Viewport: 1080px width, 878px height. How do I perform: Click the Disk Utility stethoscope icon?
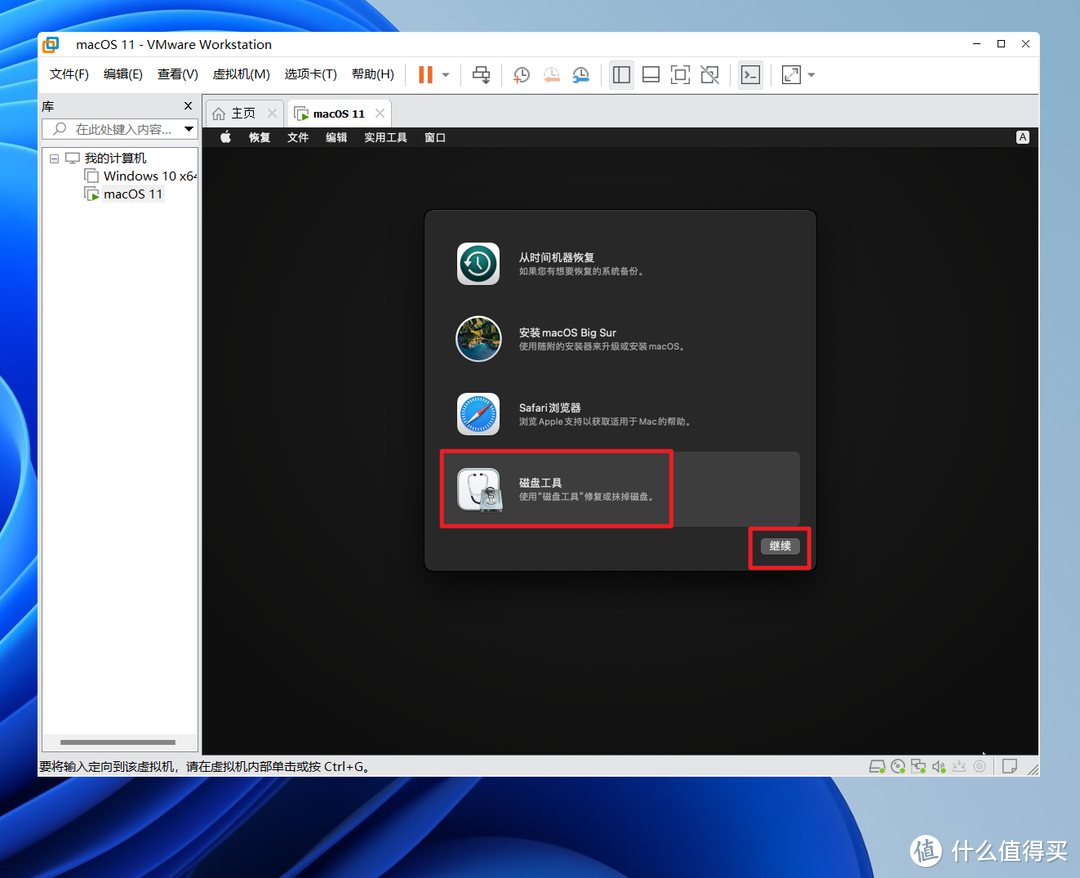point(479,490)
